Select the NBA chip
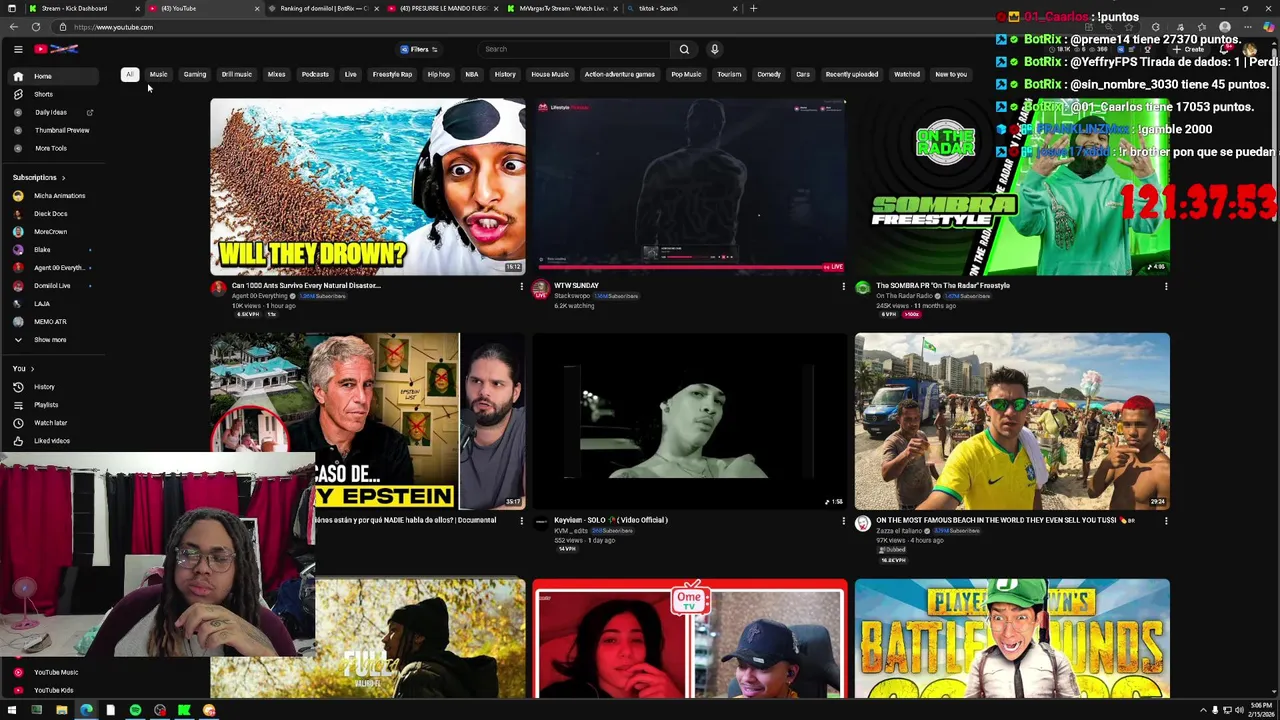This screenshot has height=720, width=1280. pos(472,74)
